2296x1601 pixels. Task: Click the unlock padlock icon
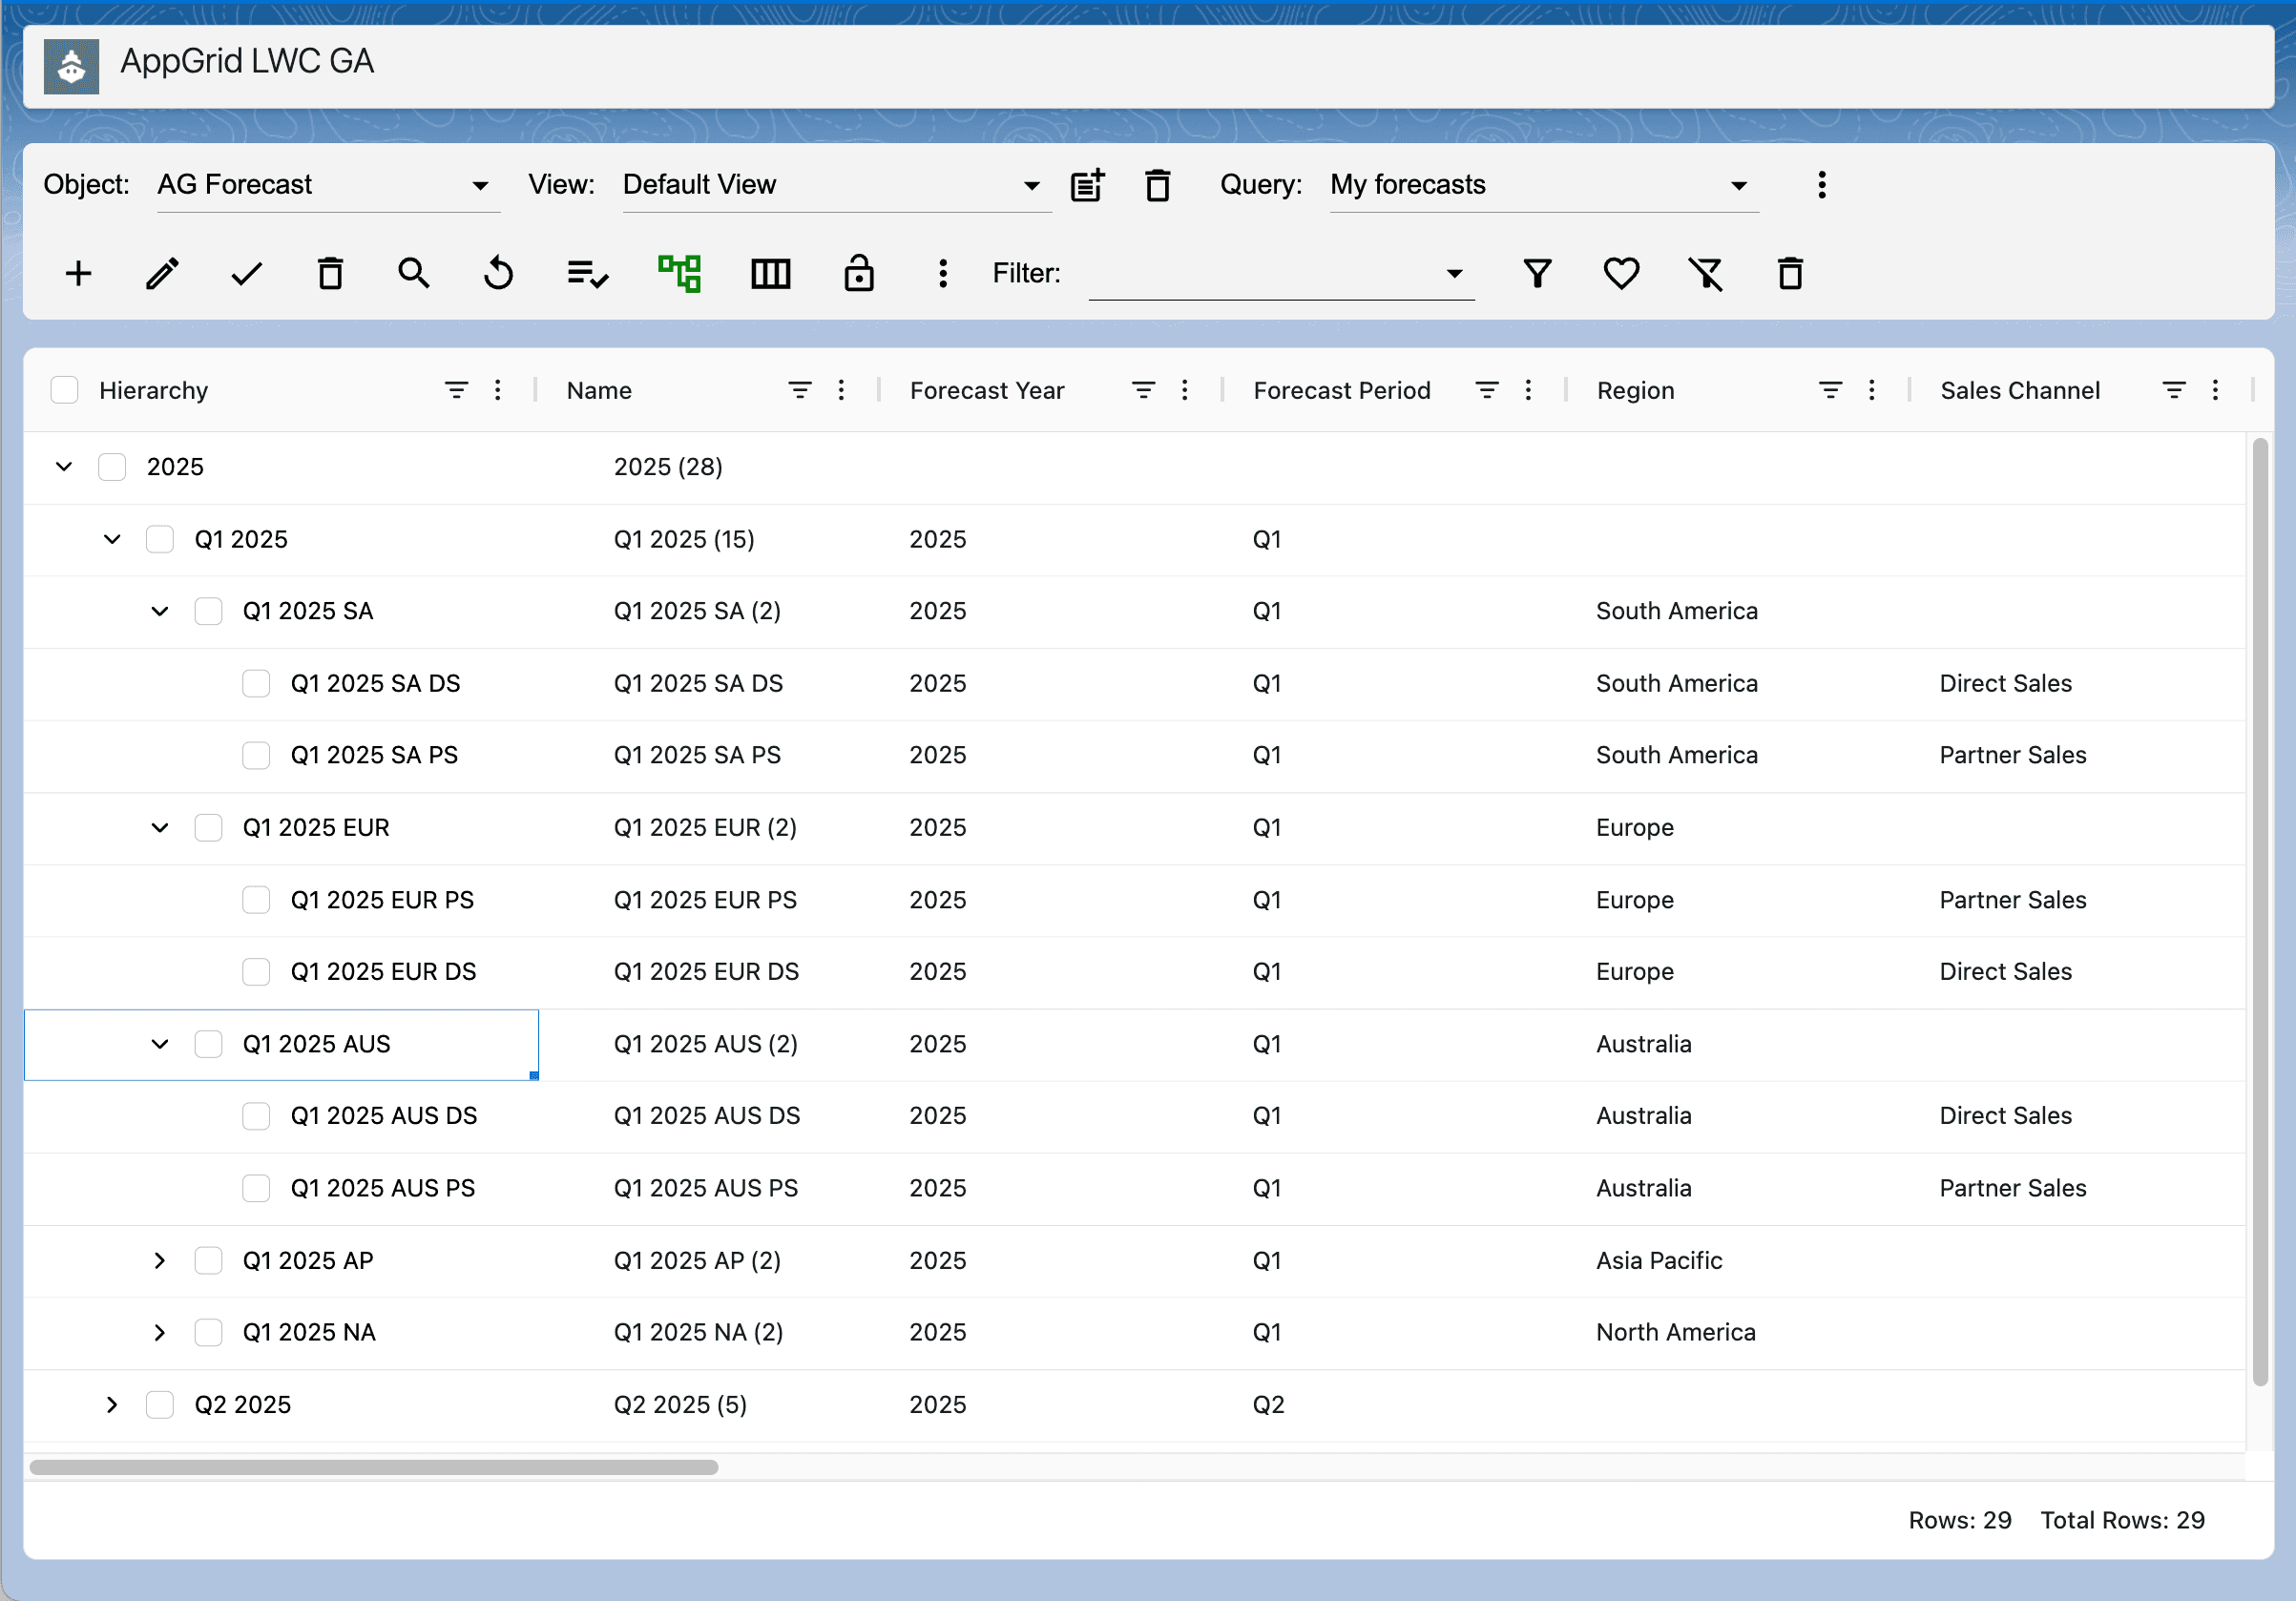point(858,273)
